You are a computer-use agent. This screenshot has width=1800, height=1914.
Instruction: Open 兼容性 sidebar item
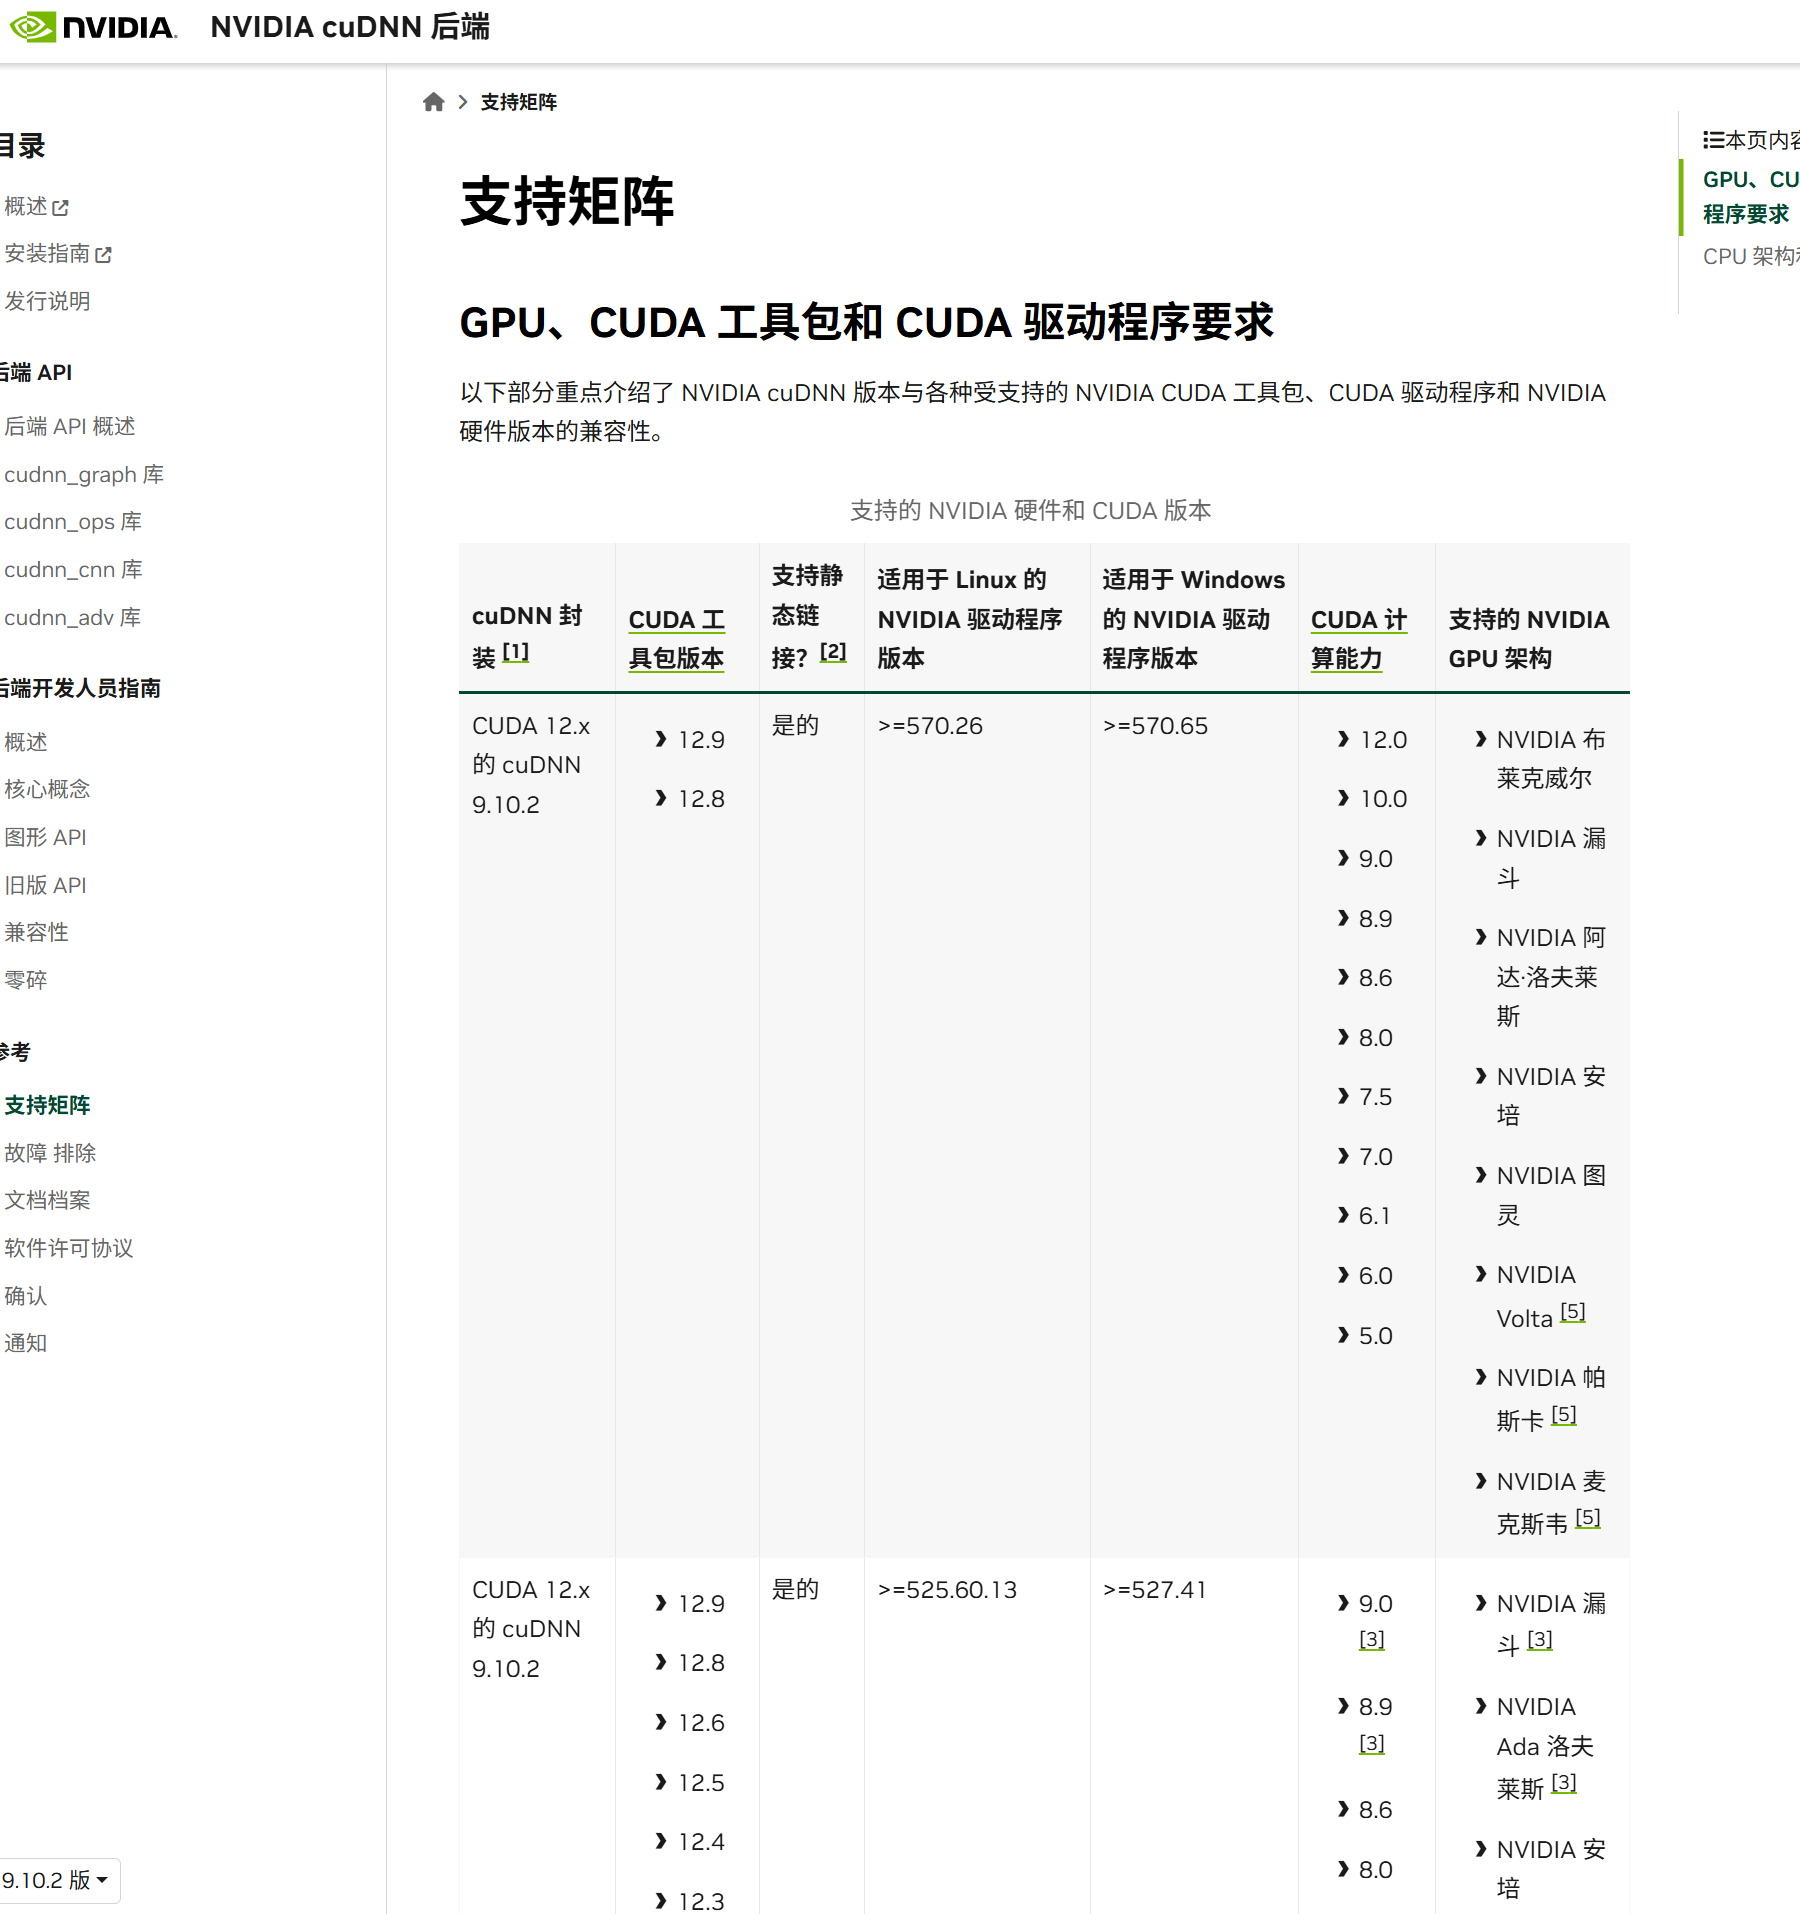[x=36, y=933]
